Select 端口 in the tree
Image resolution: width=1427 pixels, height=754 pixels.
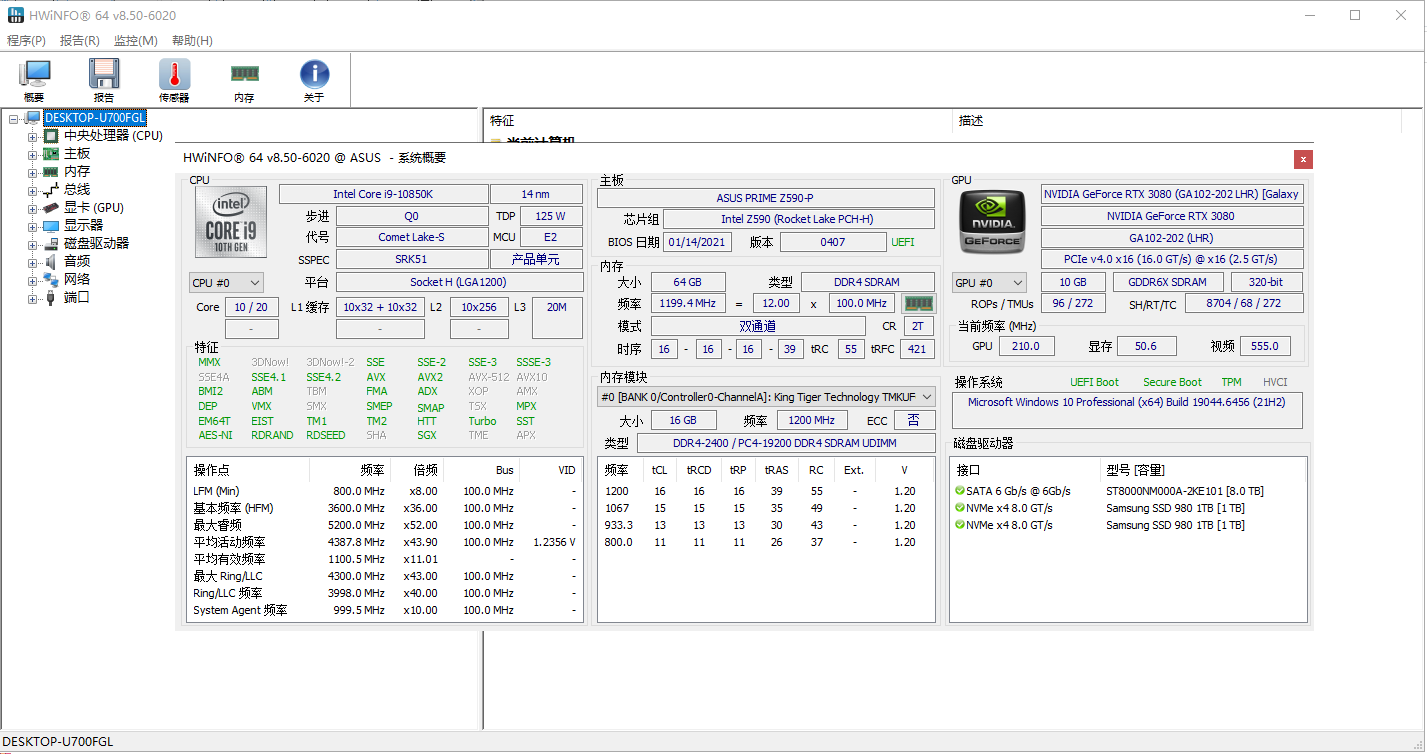click(77, 298)
